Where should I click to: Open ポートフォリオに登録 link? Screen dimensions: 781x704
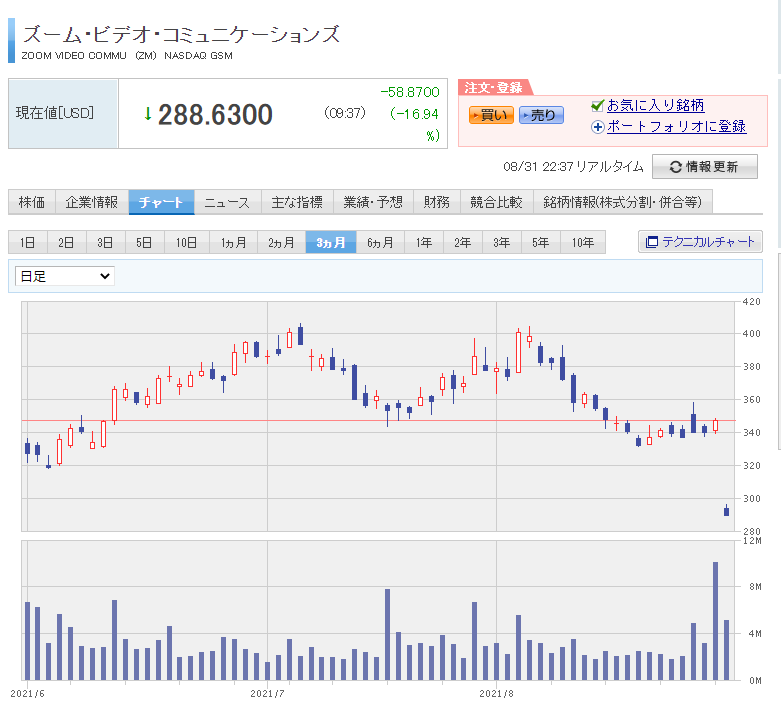point(676,127)
